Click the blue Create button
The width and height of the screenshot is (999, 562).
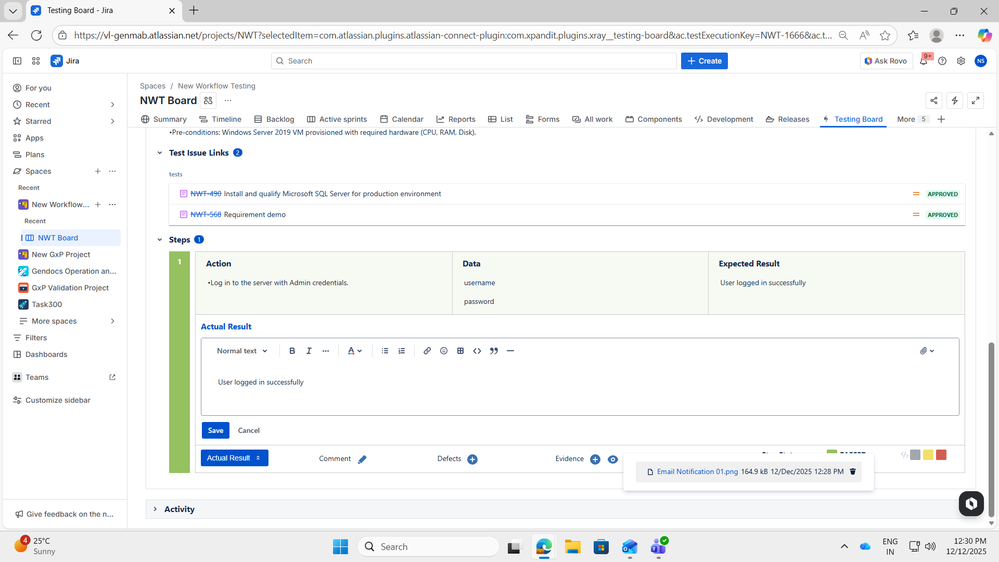704,61
